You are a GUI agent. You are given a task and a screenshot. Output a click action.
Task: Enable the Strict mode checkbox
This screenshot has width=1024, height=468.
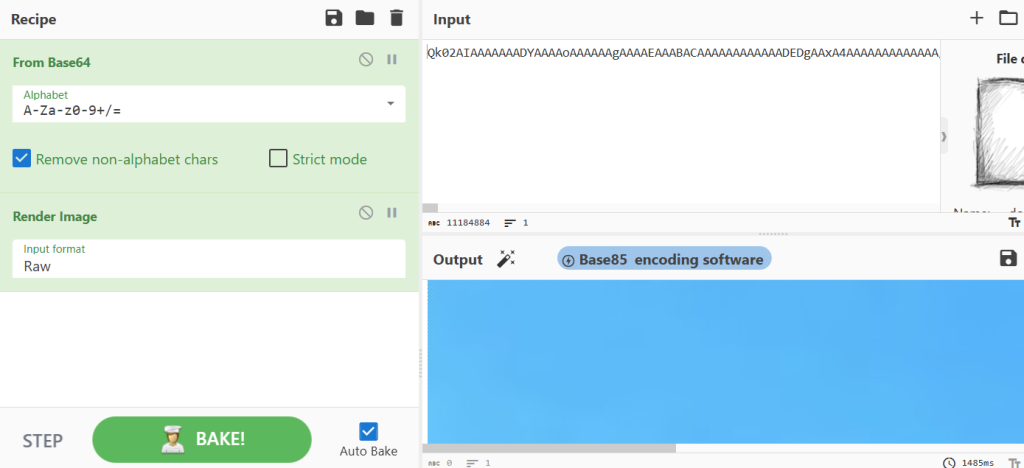click(278, 158)
